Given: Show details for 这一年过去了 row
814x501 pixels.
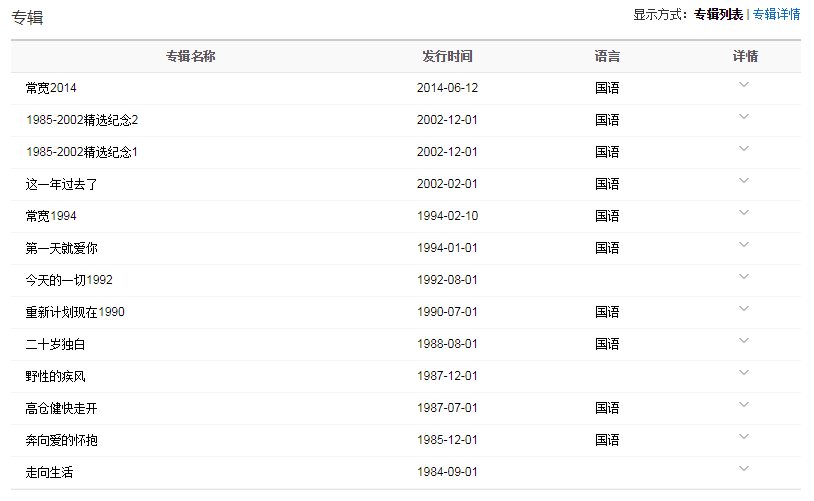Looking at the screenshot, I should 744,181.
